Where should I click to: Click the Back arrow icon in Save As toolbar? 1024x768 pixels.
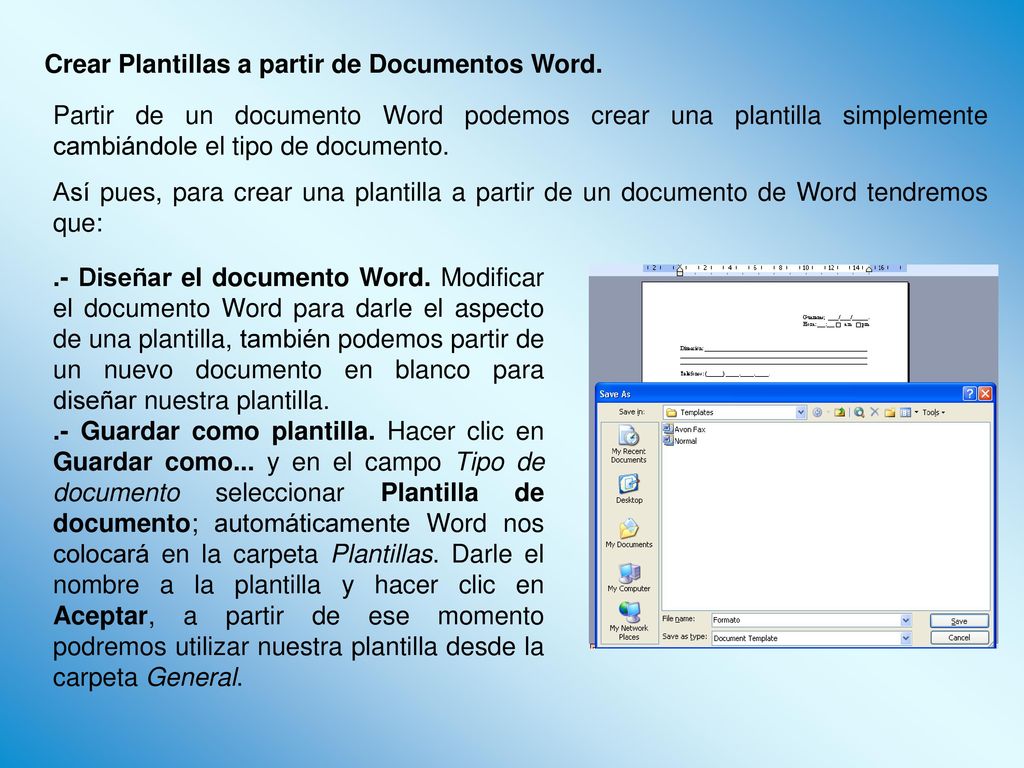coord(817,413)
